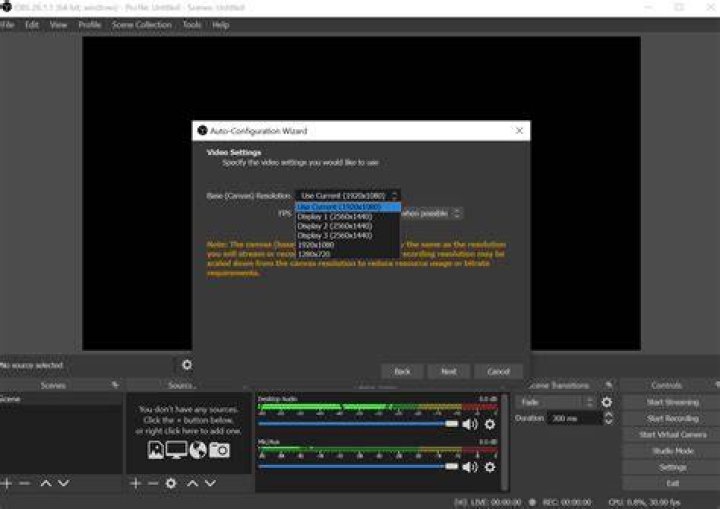Open the Profile menu
This screenshot has width=720, height=509.
pyautogui.click(x=90, y=25)
